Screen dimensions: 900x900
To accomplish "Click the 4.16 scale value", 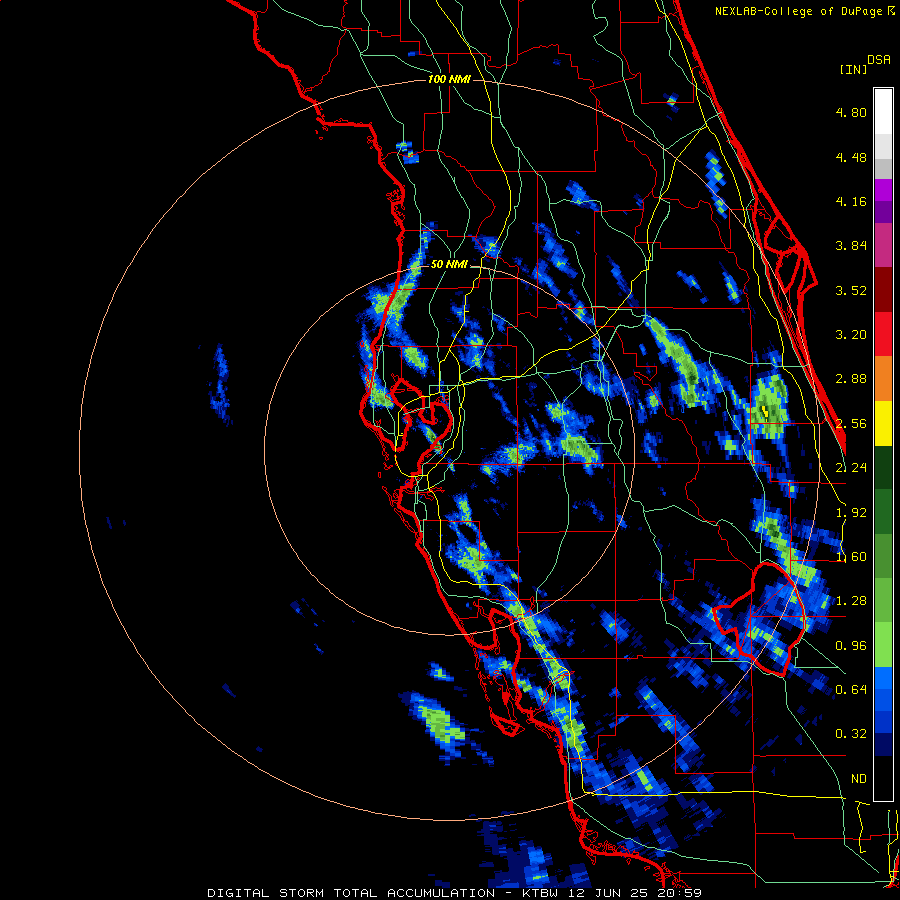I will (x=851, y=201).
